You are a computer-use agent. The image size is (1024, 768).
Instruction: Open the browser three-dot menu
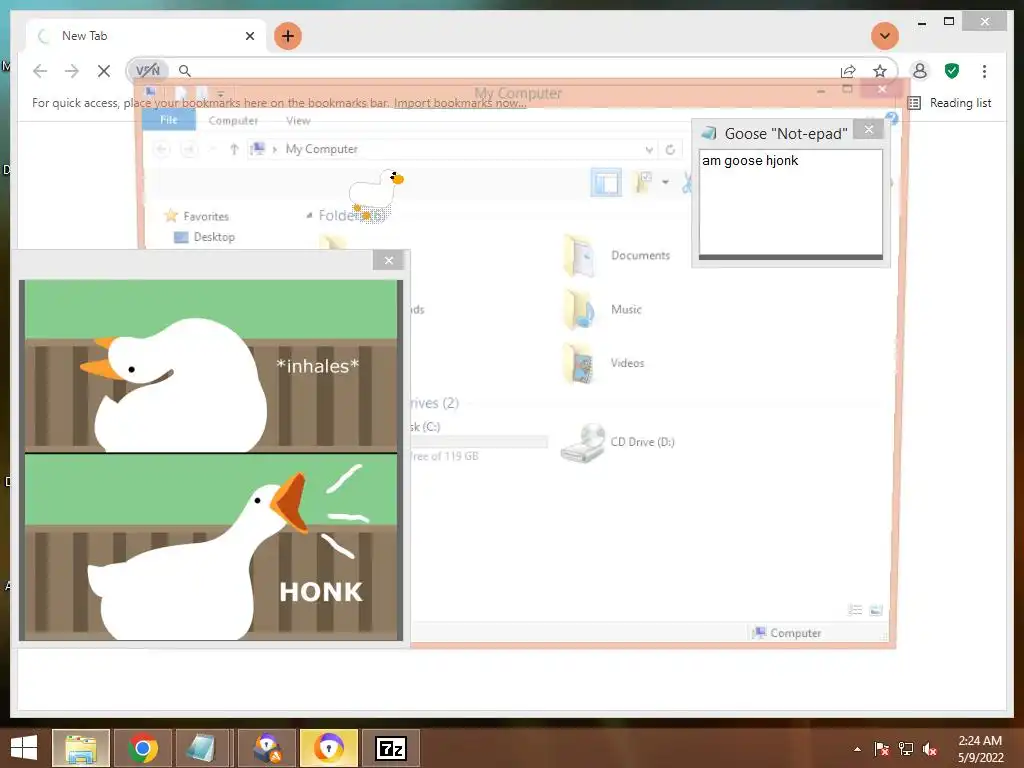[x=984, y=71]
